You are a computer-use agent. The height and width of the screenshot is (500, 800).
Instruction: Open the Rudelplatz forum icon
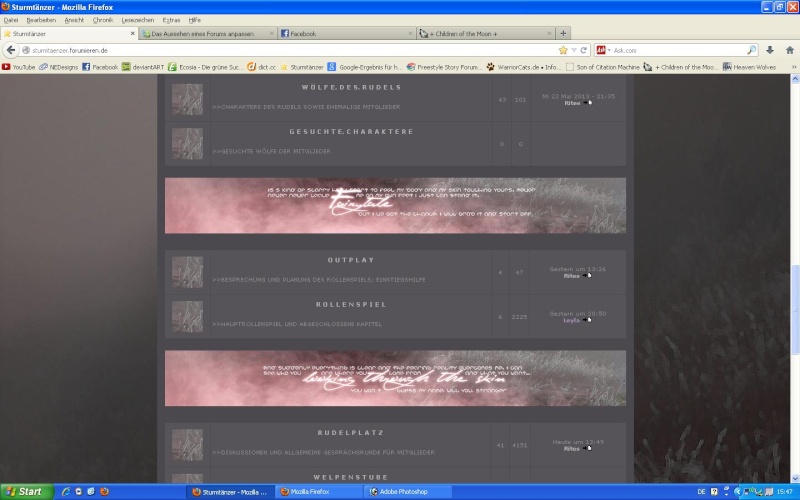pyautogui.click(x=187, y=444)
